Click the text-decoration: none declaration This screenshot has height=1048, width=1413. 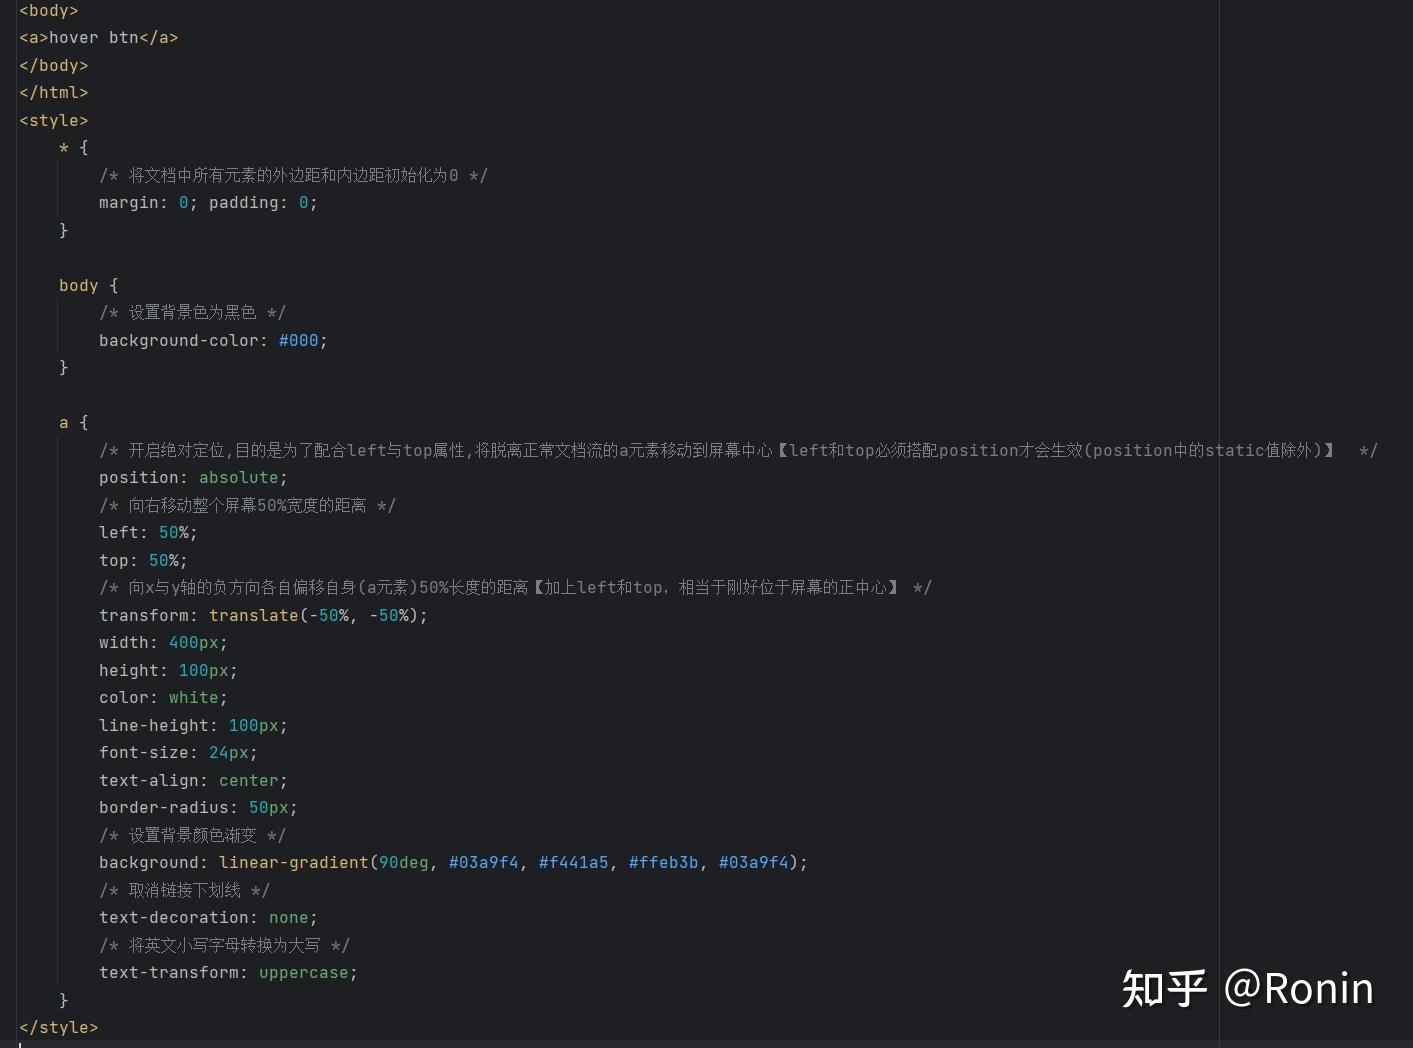pos(205,917)
